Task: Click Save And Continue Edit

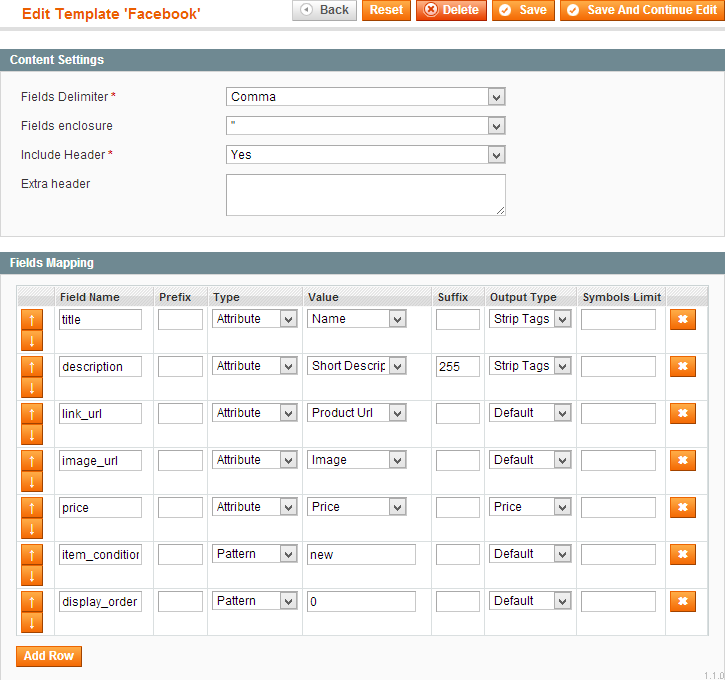Action: [x=642, y=10]
